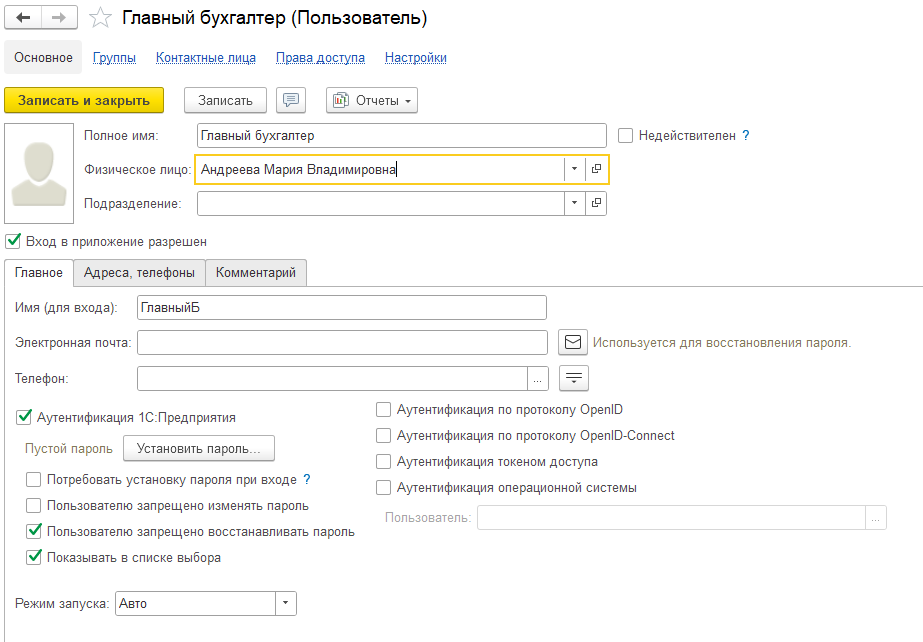Click the Установить пароль button
The image size is (923, 642).
pyautogui.click(x=198, y=448)
